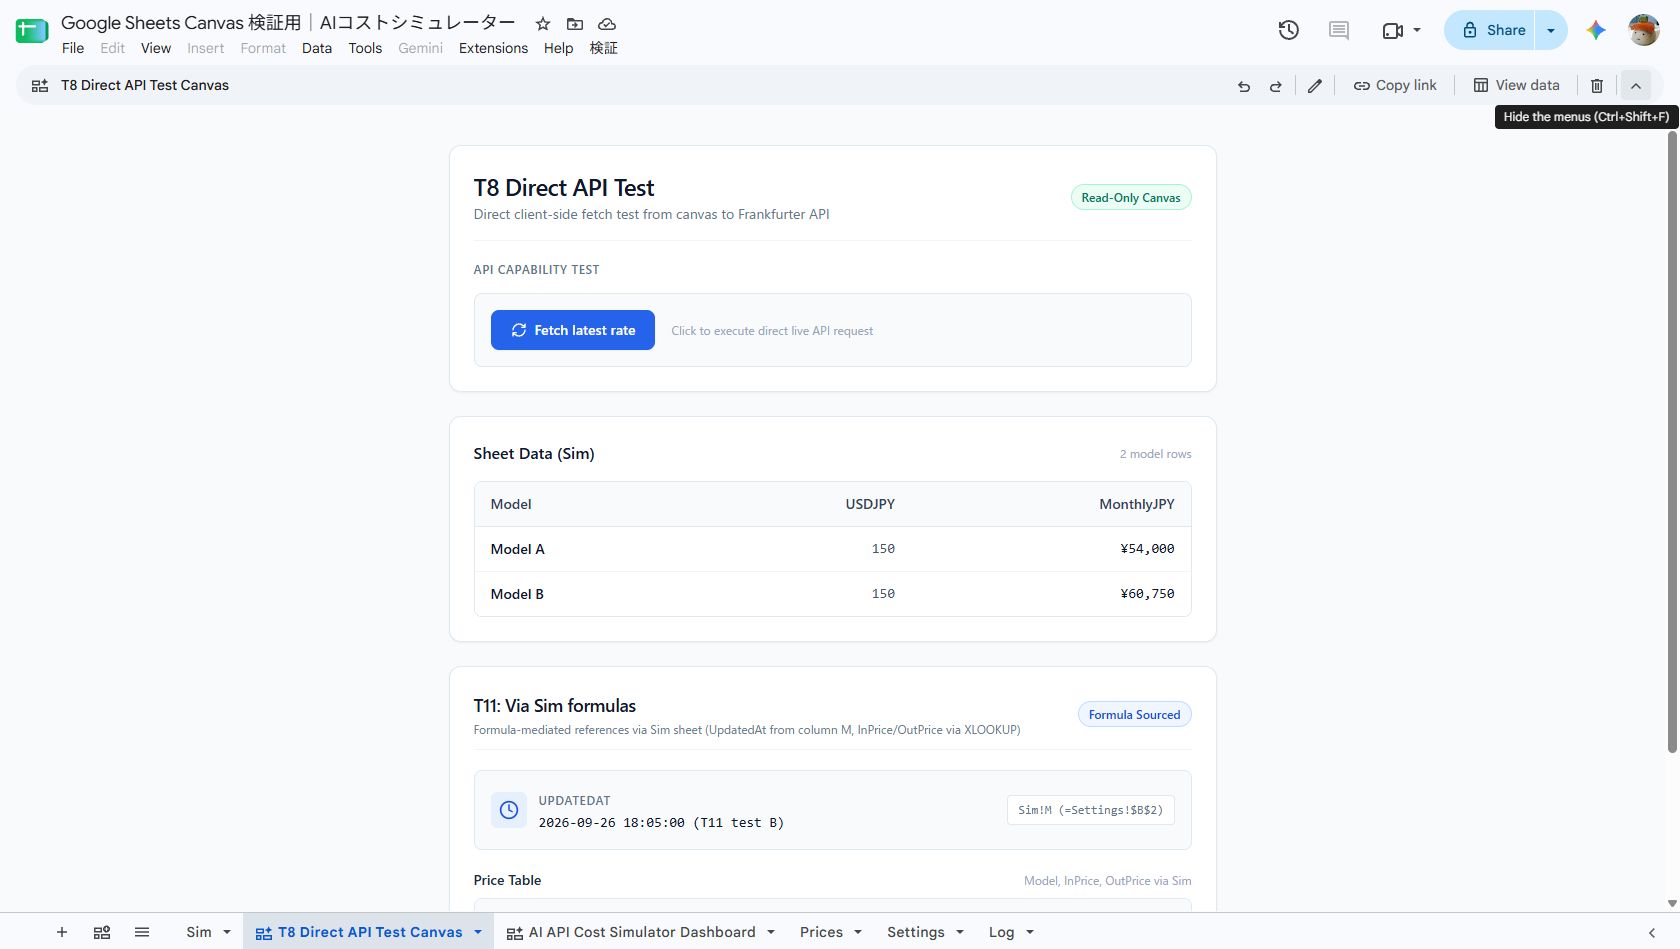Viewport: 1680px width, 949px height.
Task: Open AI API Cost Simulator Dashboard tab arrow
Action: click(x=771, y=932)
